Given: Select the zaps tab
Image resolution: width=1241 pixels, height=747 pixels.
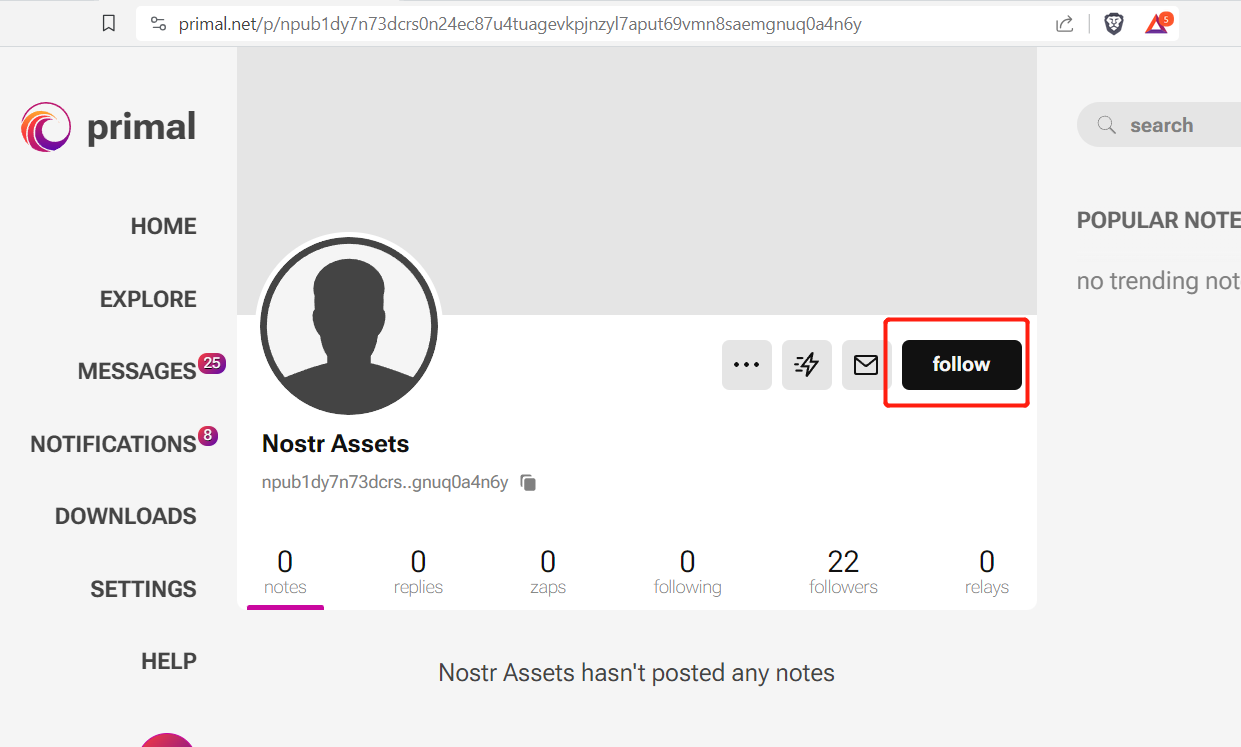Looking at the screenshot, I should point(548,573).
